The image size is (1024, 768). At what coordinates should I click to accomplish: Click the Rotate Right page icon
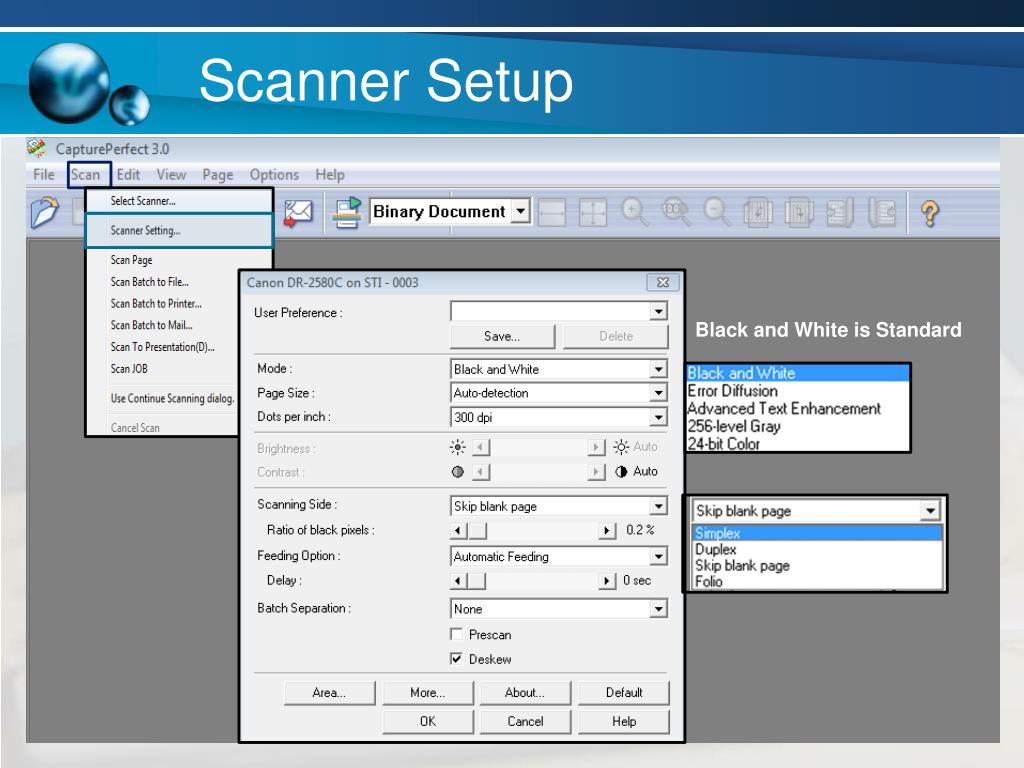click(x=799, y=212)
